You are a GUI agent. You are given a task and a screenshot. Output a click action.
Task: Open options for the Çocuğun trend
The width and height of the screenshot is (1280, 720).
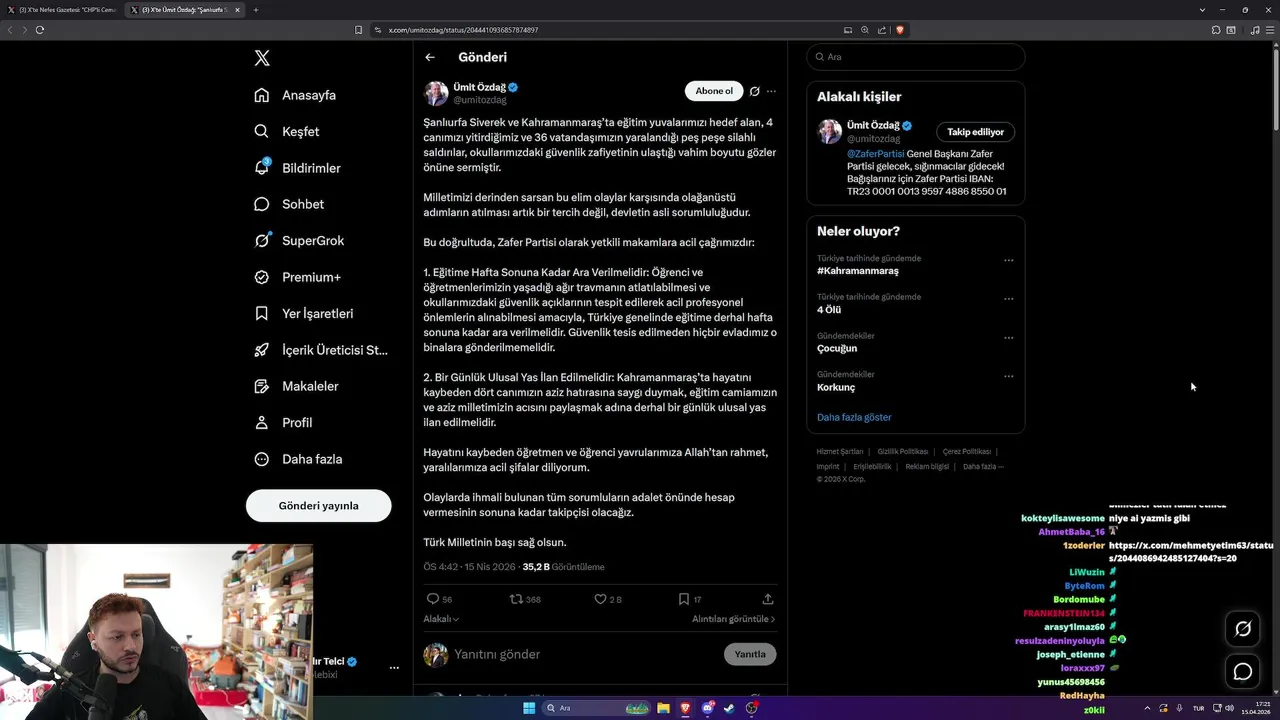click(x=1008, y=338)
